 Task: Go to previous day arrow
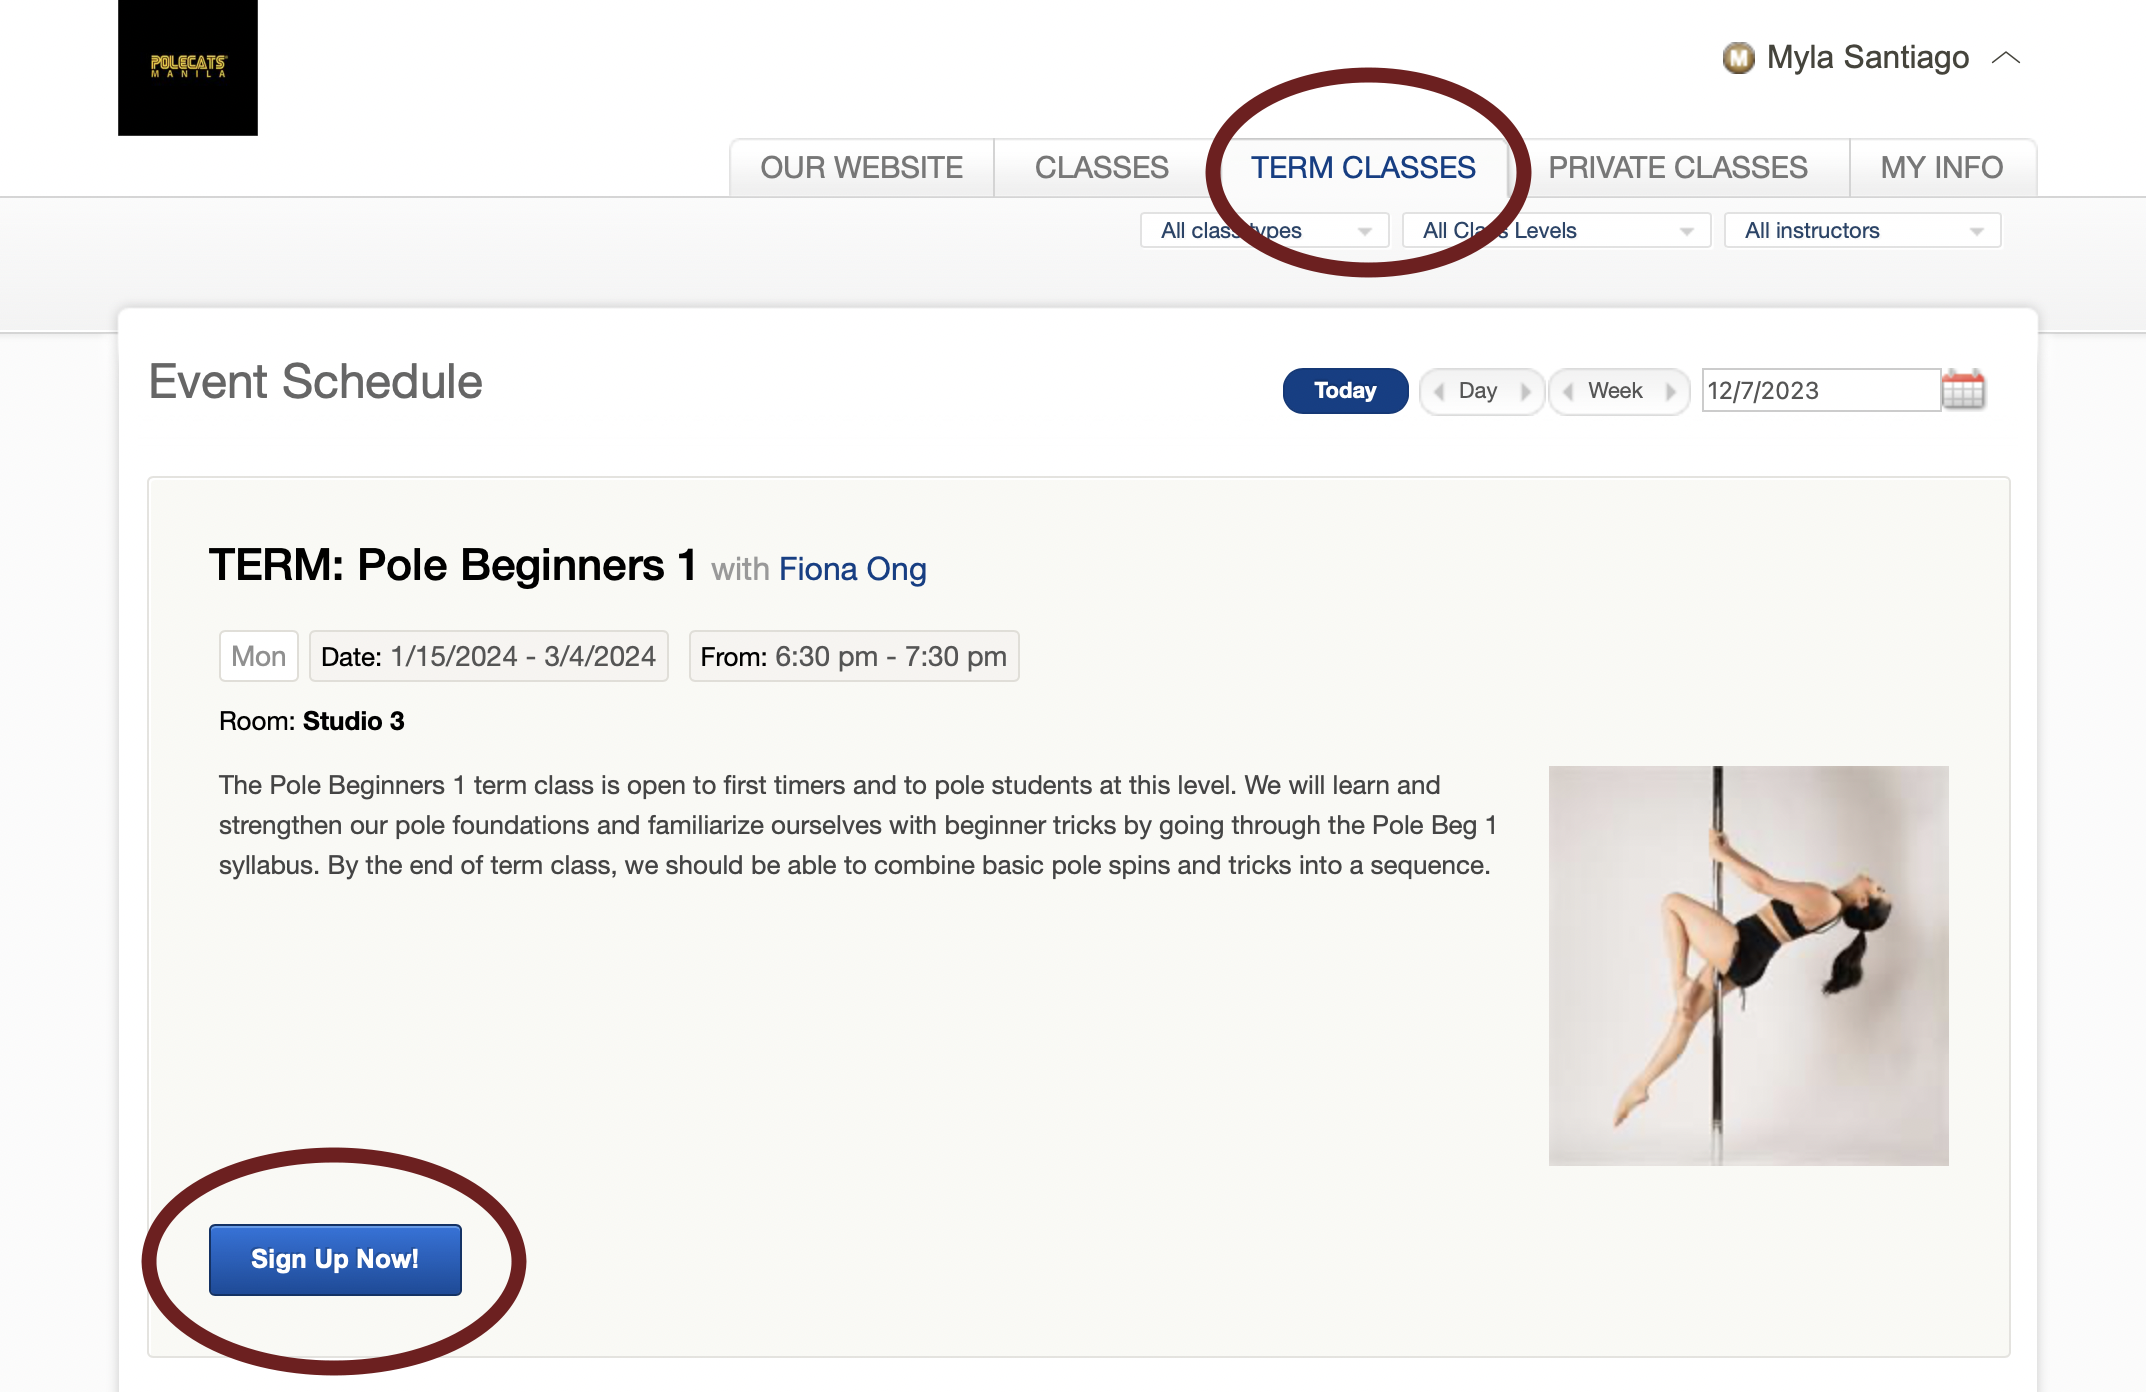pyautogui.click(x=1439, y=391)
